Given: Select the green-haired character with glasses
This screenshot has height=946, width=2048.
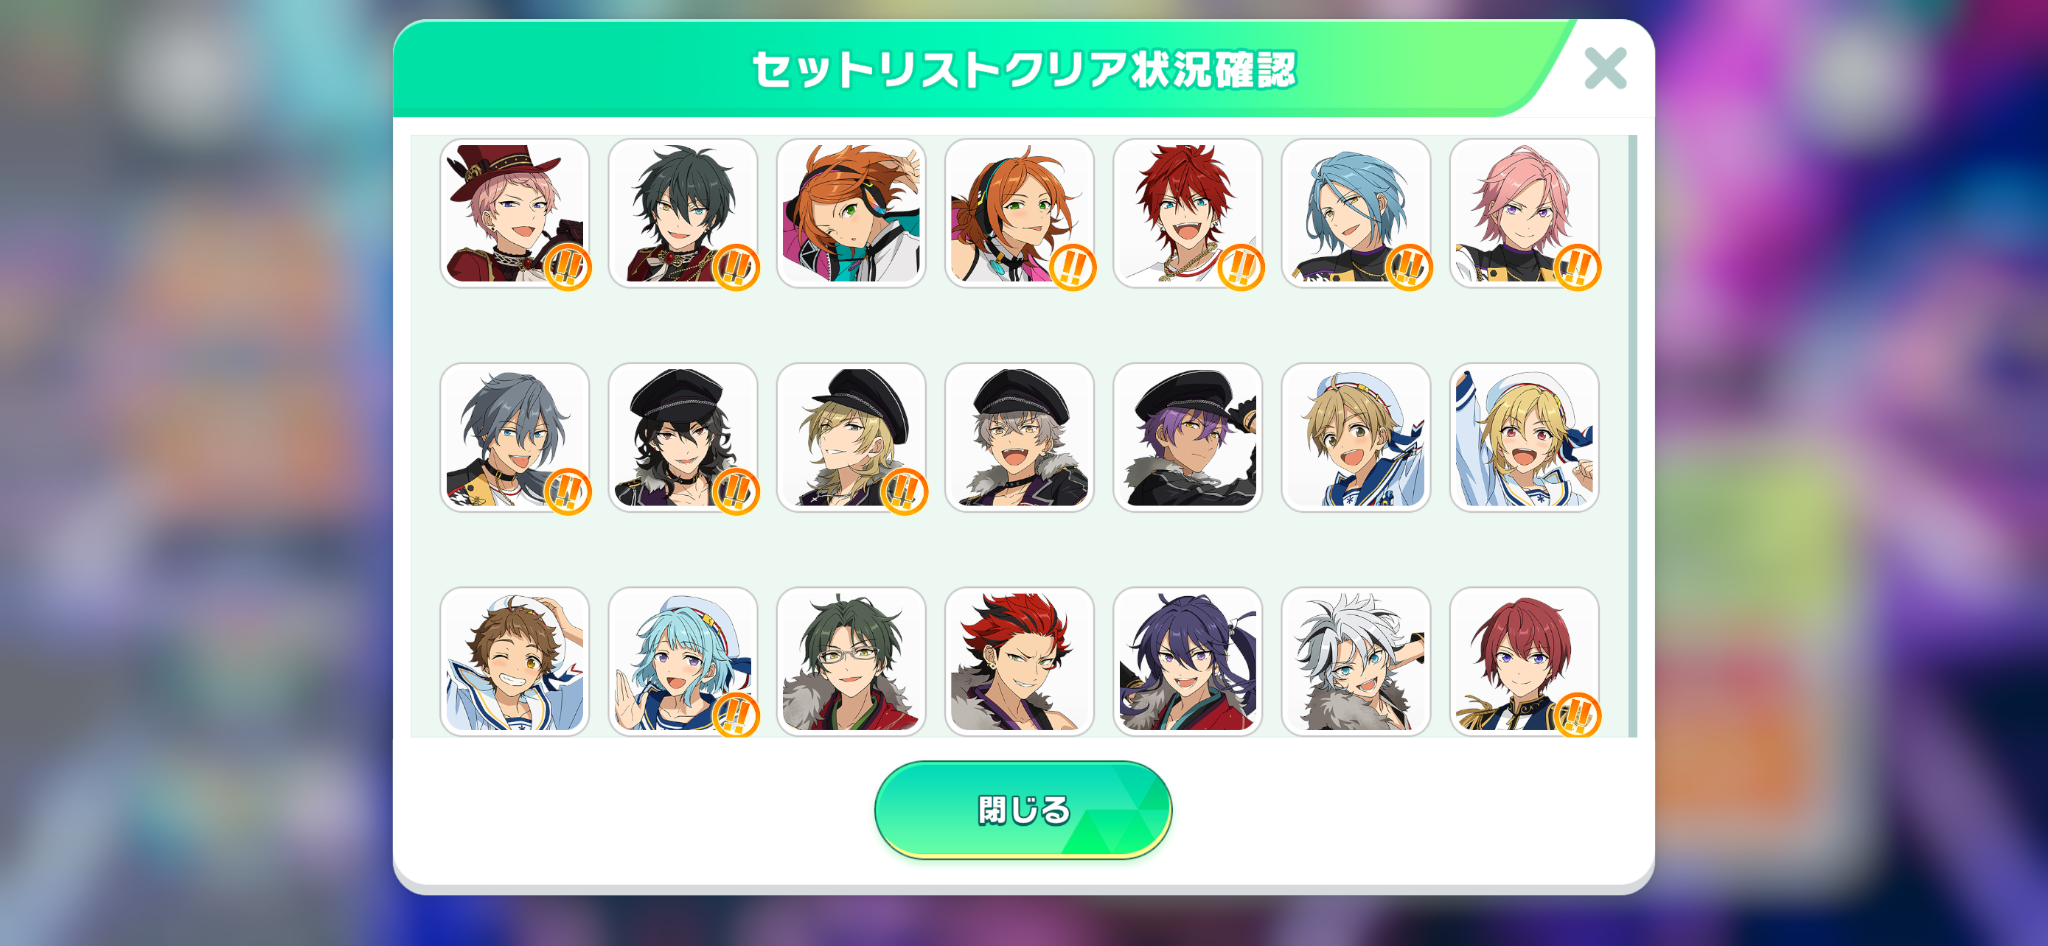Looking at the screenshot, I should pos(851,661).
